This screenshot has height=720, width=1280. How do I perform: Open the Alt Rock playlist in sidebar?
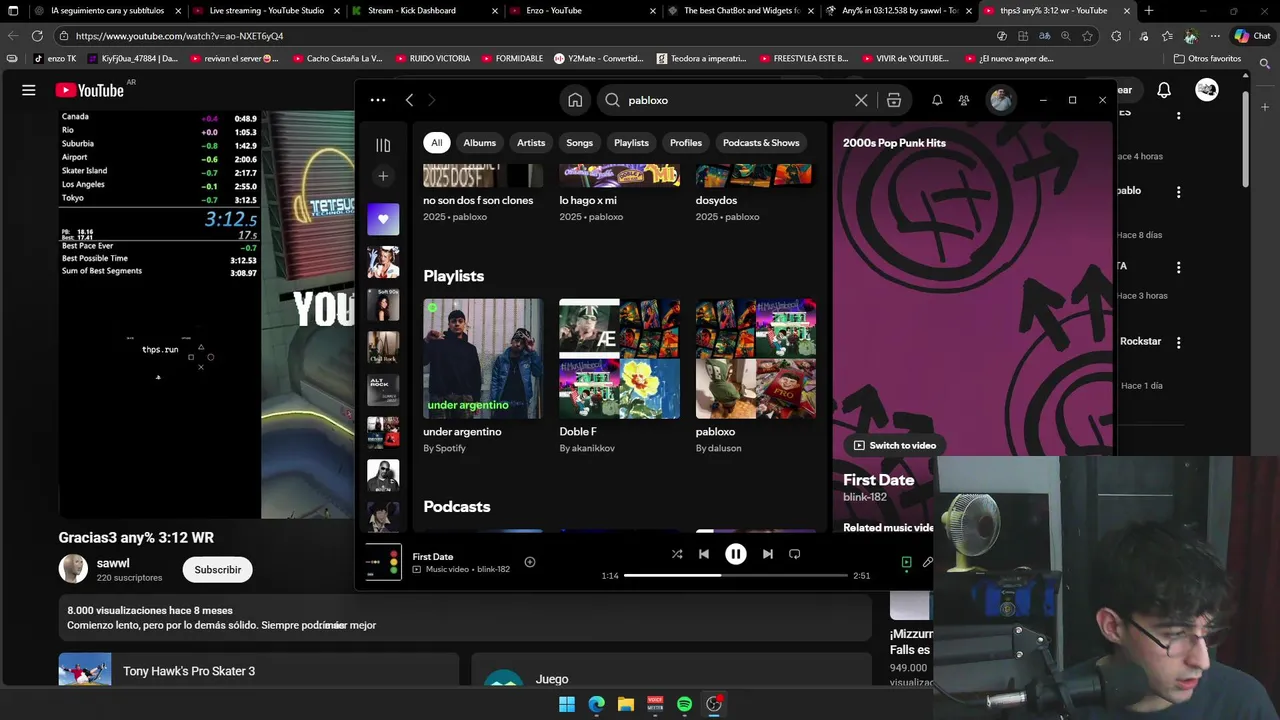383,390
